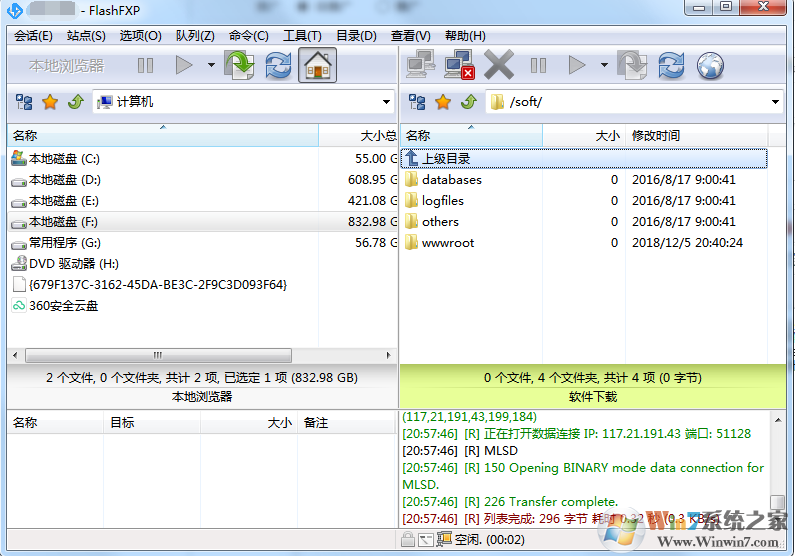795x556 pixels.
Task: Toggle folder tree view in local pane
Action: tap(24, 102)
